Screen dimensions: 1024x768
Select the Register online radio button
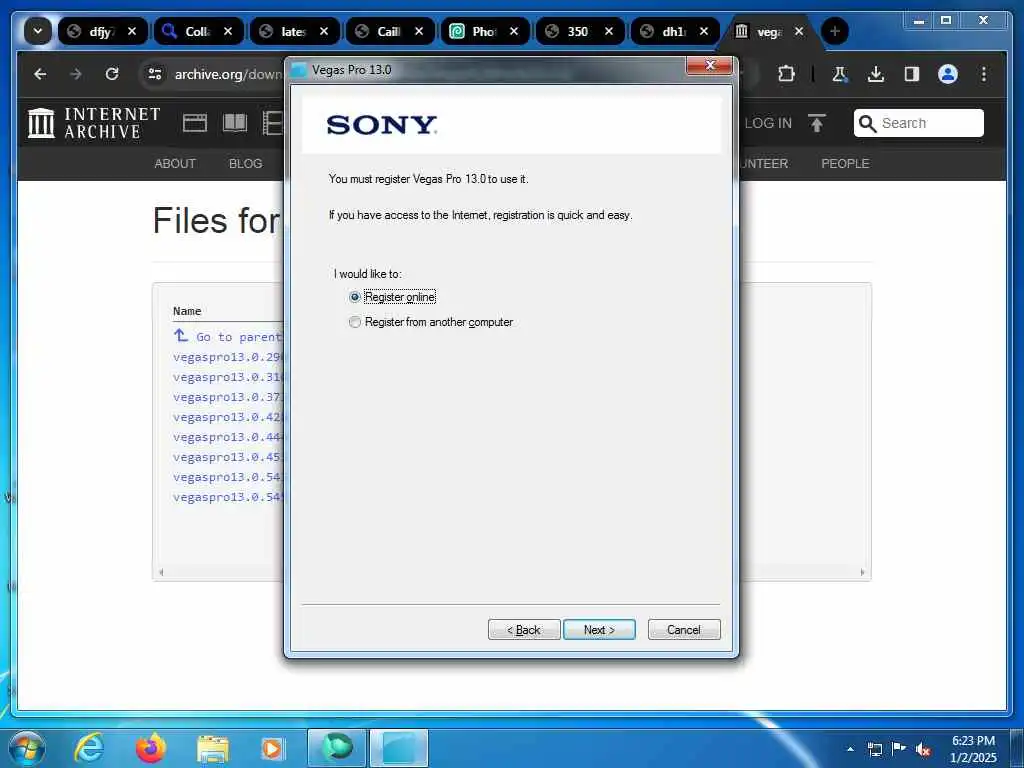pos(355,297)
